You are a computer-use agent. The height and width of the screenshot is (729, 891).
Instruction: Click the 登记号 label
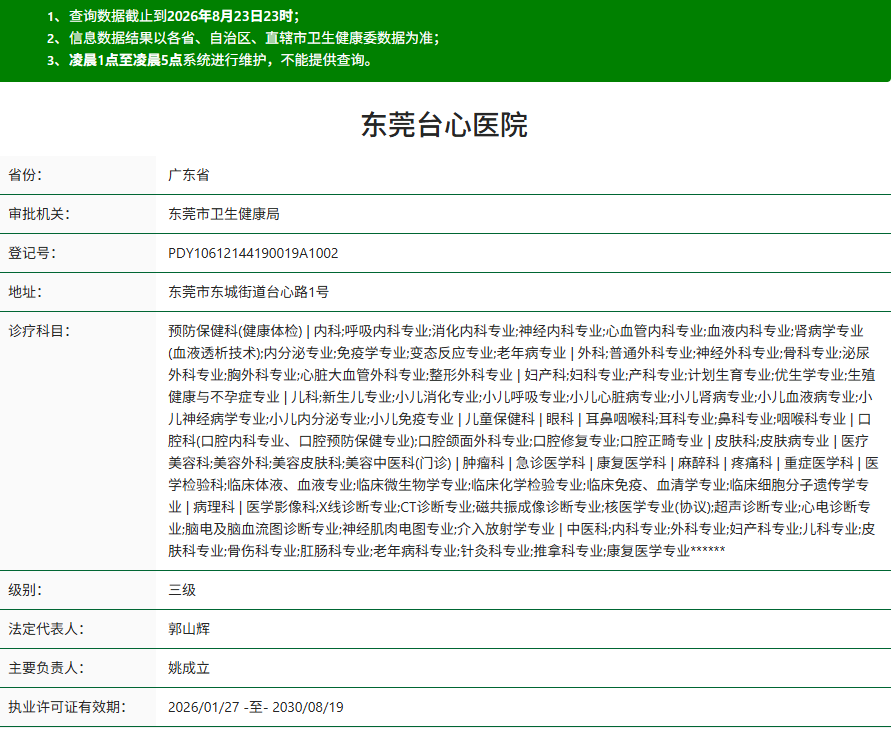(32, 253)
